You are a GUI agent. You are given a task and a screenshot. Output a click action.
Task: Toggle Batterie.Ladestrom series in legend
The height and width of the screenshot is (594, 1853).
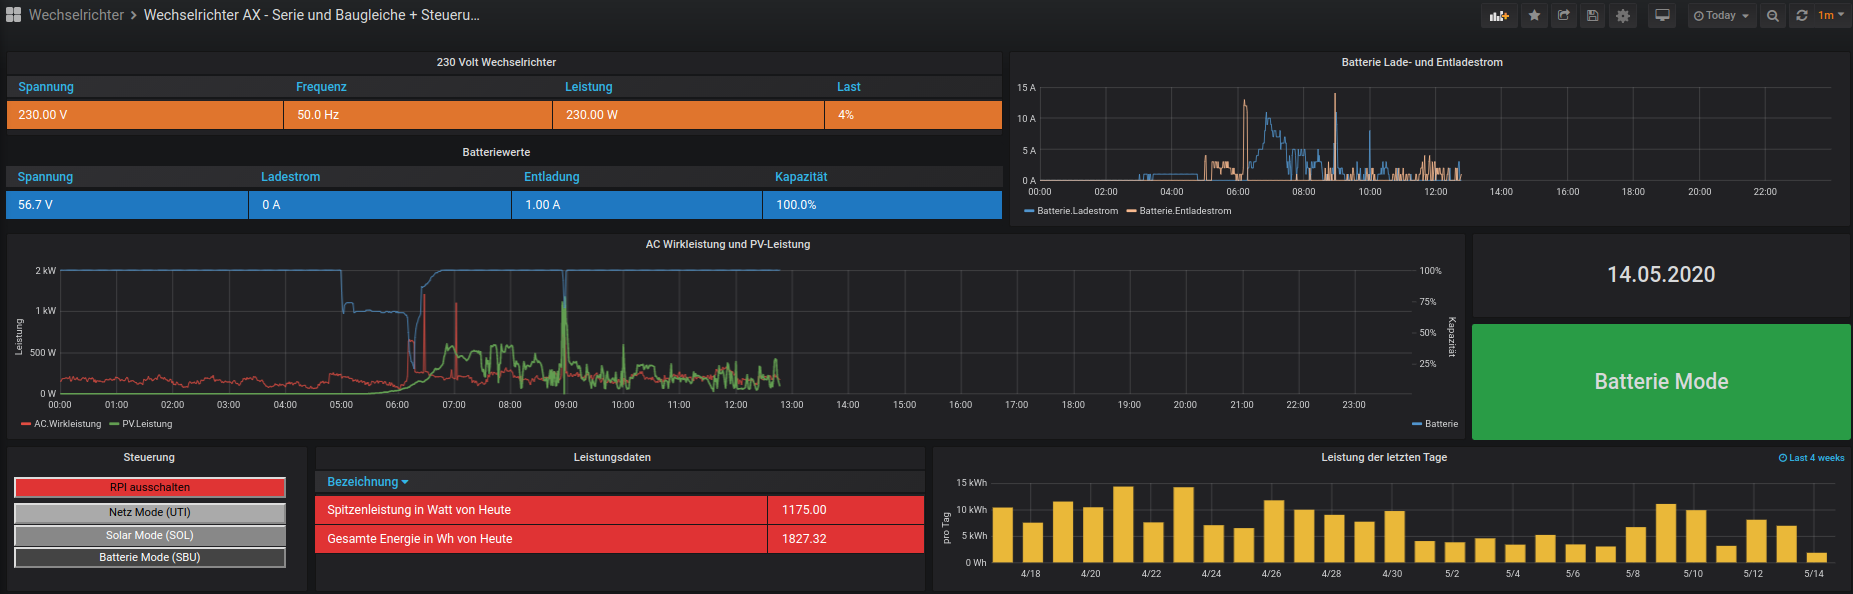click(1077, 211)
